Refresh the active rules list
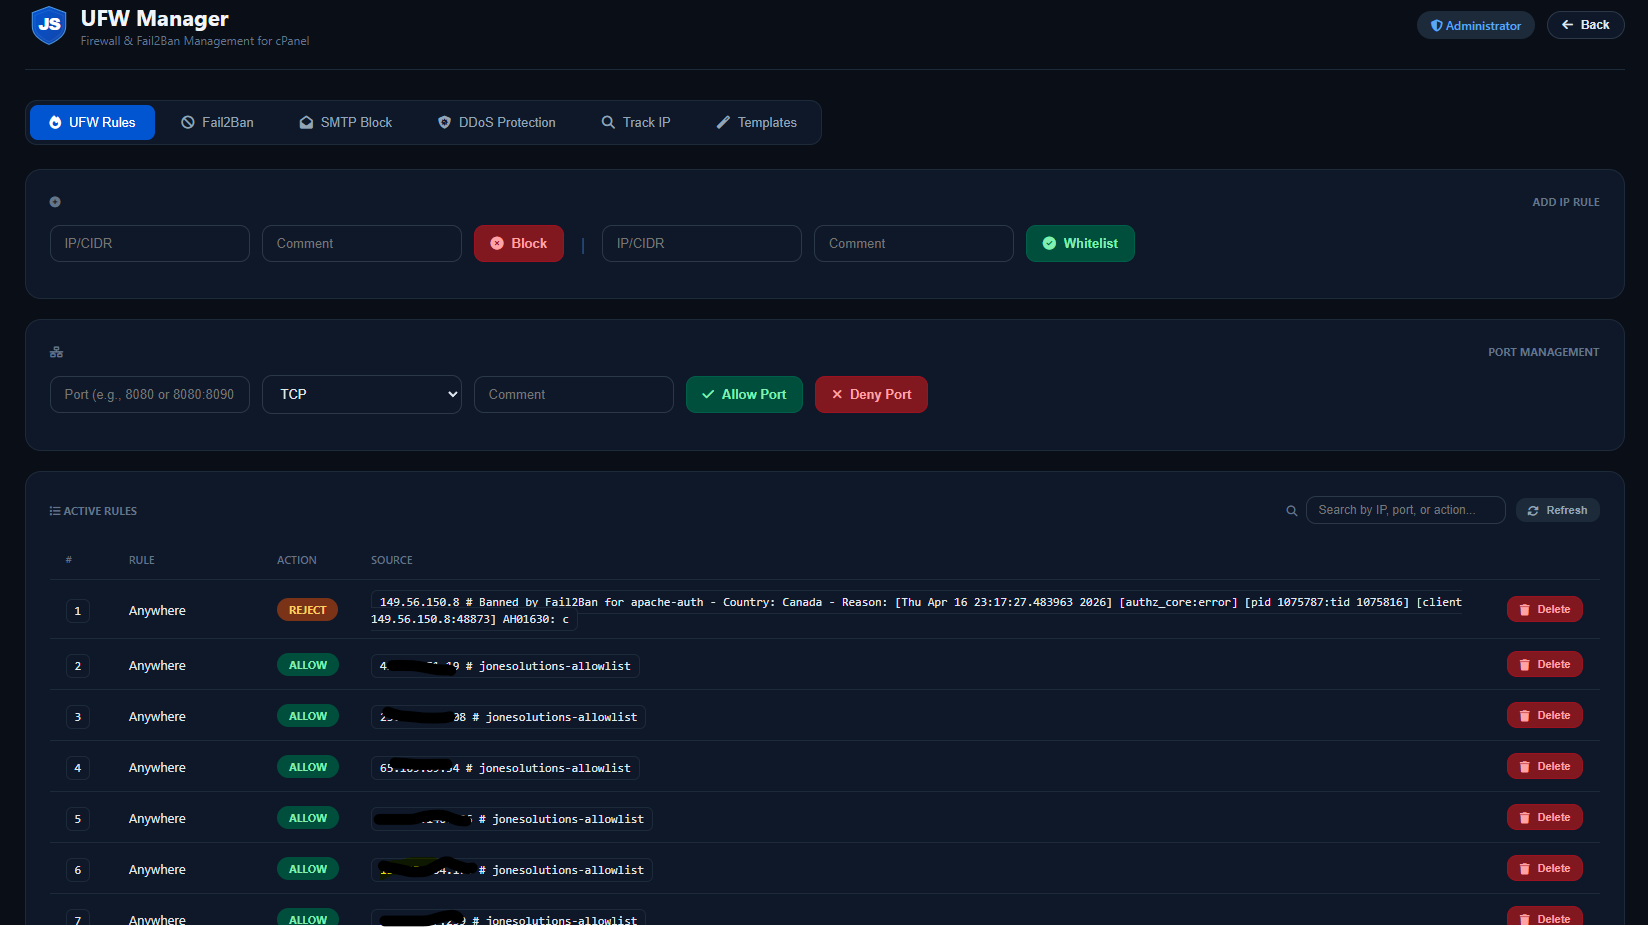This screenshot has height=927, width=1648. click(x=1557, y=510)
